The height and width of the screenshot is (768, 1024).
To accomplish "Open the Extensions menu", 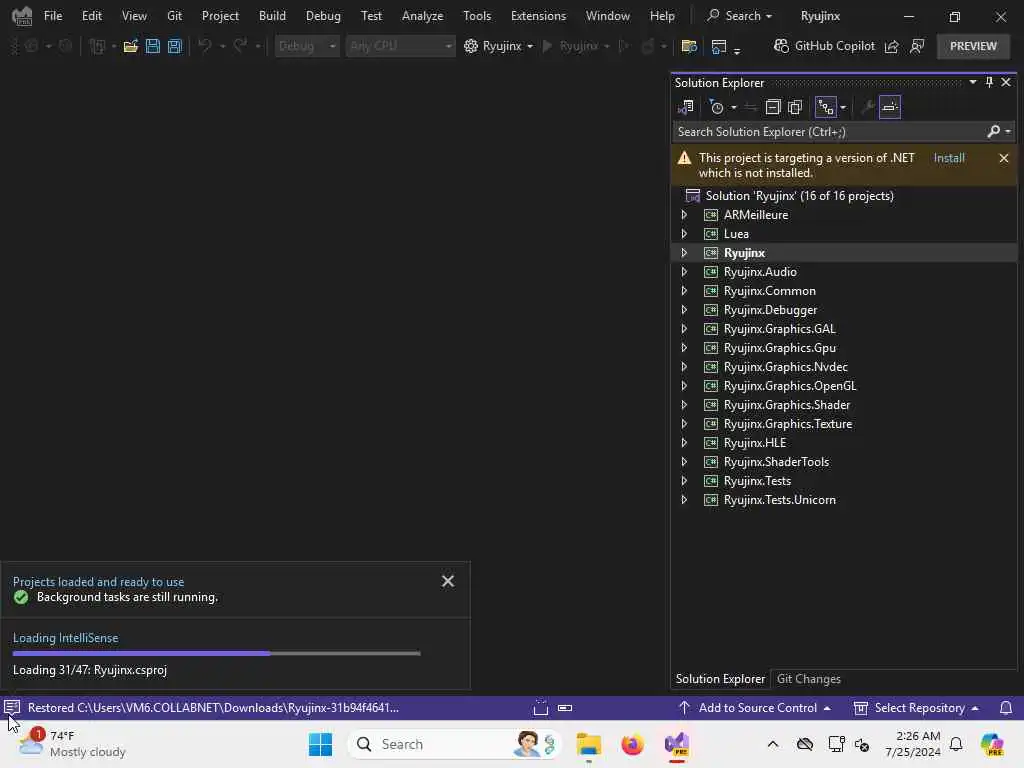I will [x=538, y=16].
